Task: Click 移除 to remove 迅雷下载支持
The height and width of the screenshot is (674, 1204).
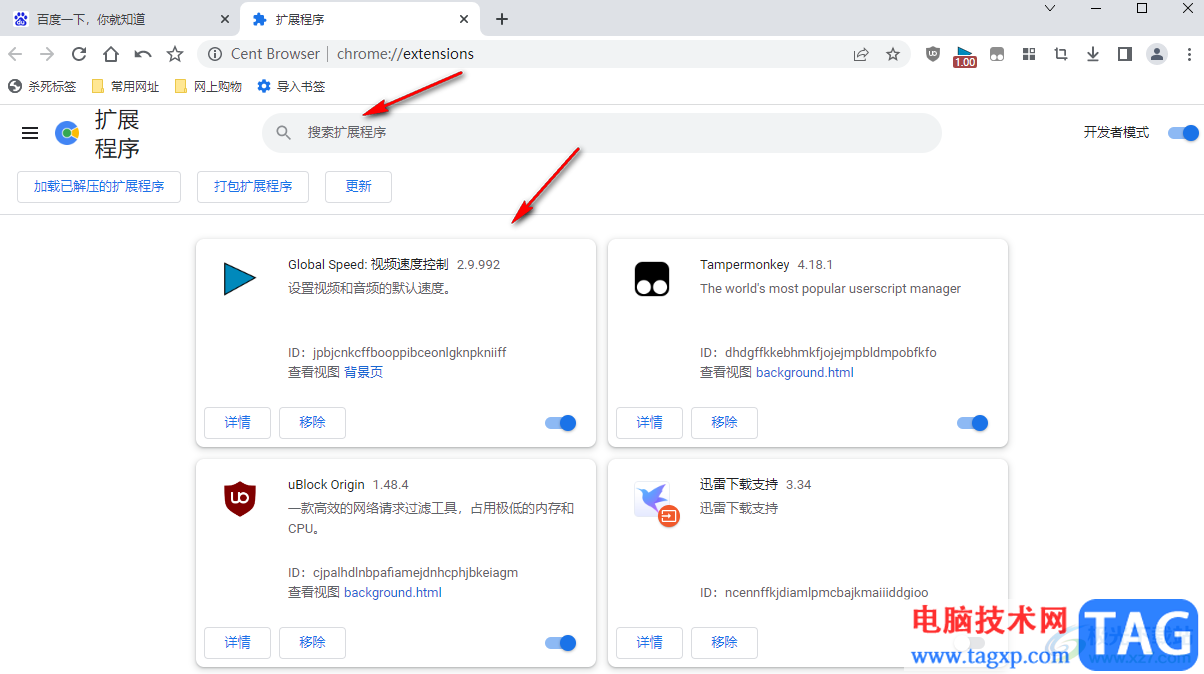Action: pyautogui.click(x=724, y=643)
